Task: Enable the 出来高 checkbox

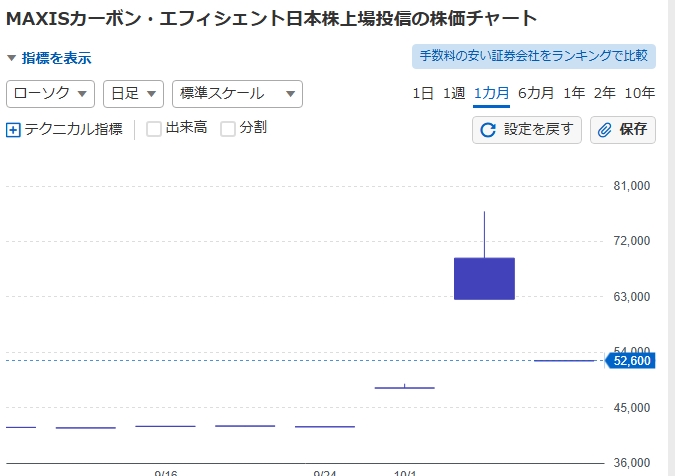Action: (x=154, y=128)
